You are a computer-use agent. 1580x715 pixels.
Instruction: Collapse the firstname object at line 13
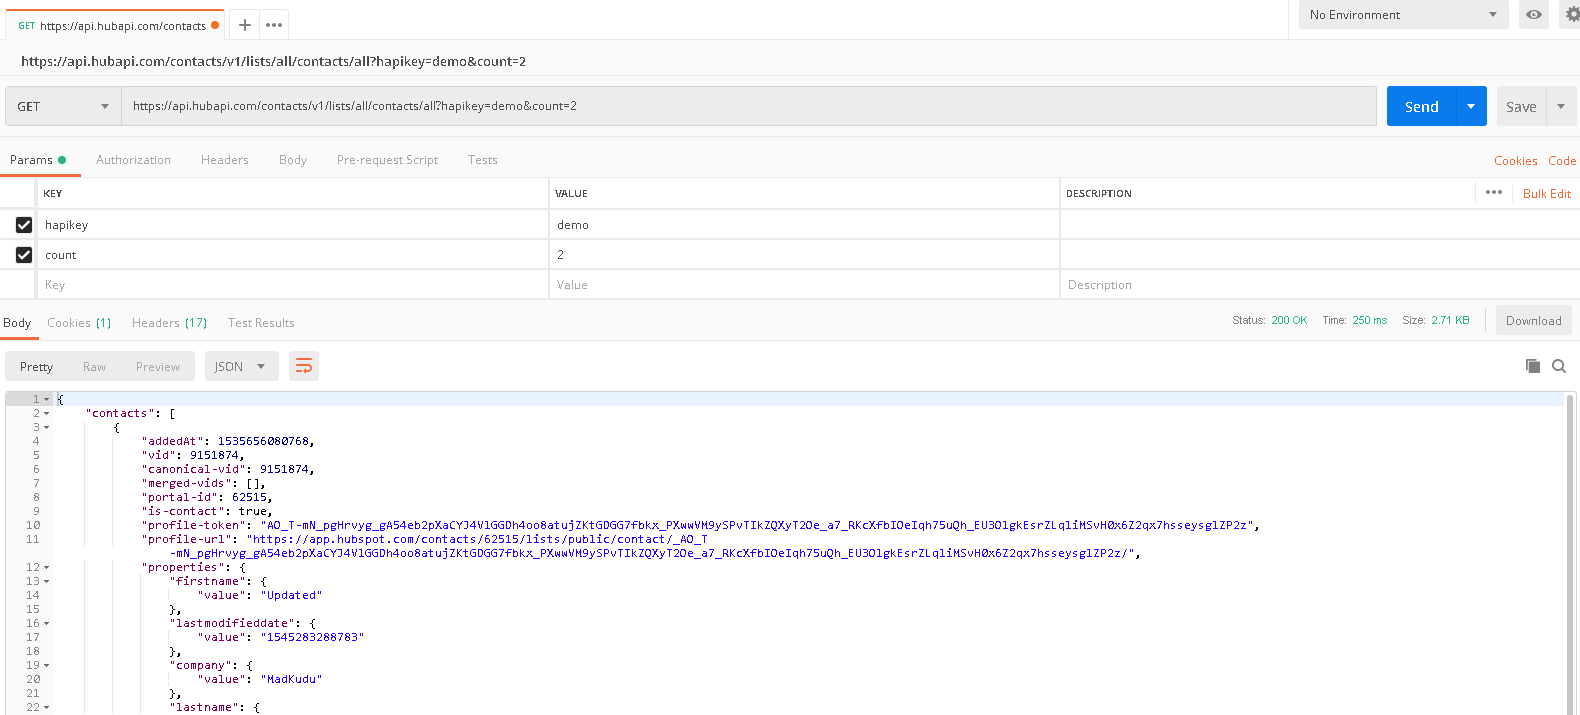(x=46, y=581)
